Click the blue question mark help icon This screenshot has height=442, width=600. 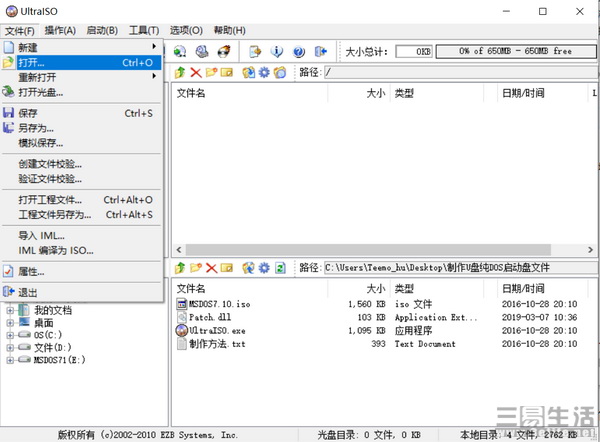pyautogui.click(x=299, y=51)
